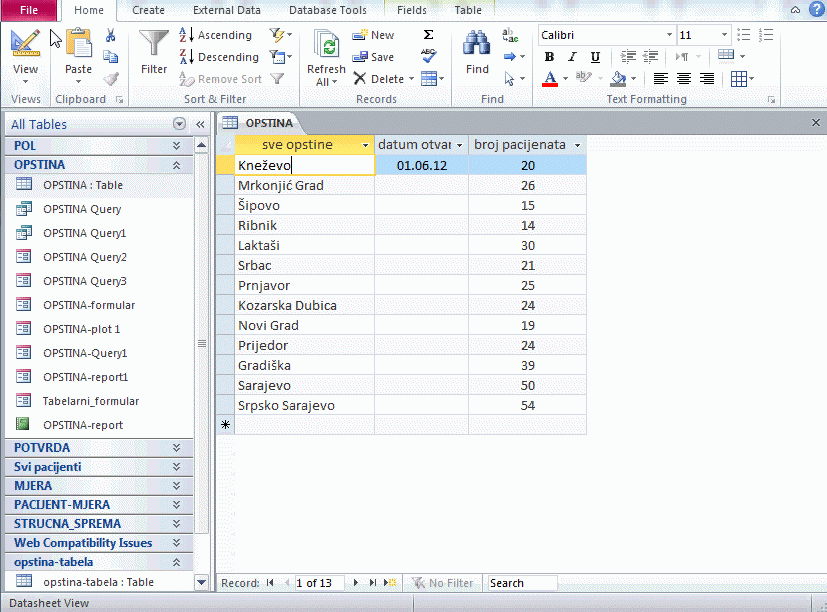Click the font color red A swatch

pyautogui.click(x=549, y=79)
